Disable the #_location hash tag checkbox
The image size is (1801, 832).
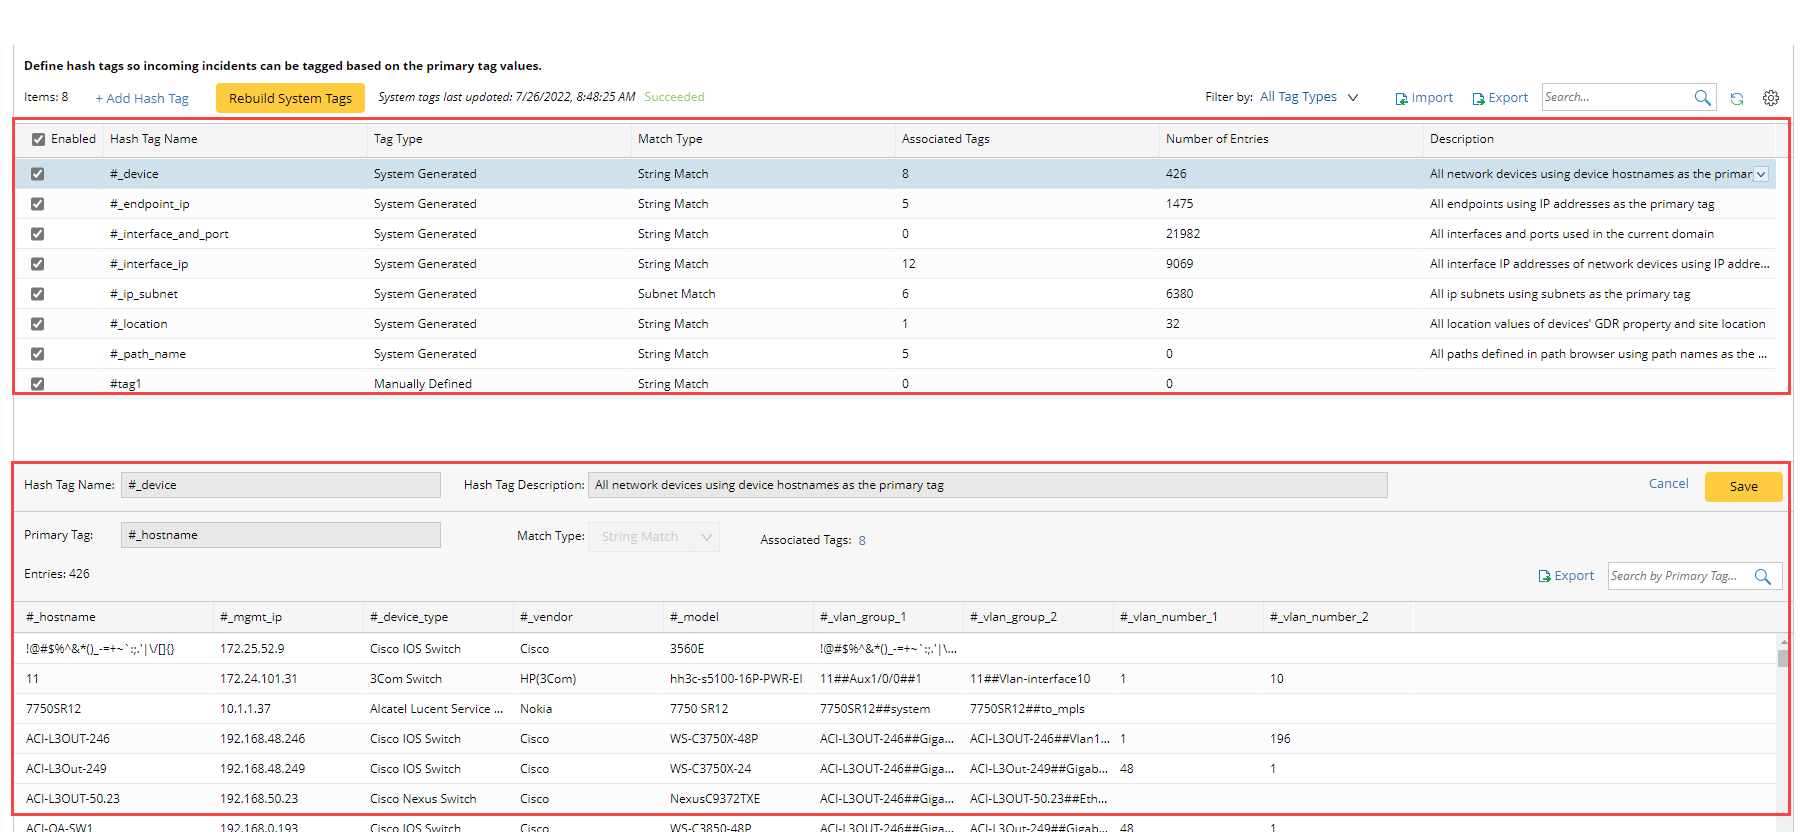pos(38,324)
